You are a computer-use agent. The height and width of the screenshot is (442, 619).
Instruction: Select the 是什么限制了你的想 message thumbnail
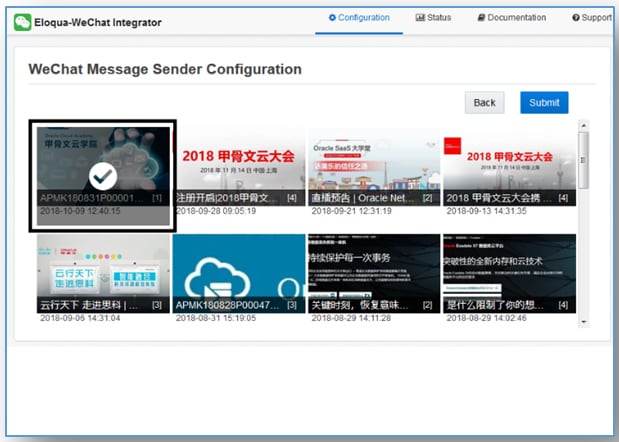pos(510,273)
